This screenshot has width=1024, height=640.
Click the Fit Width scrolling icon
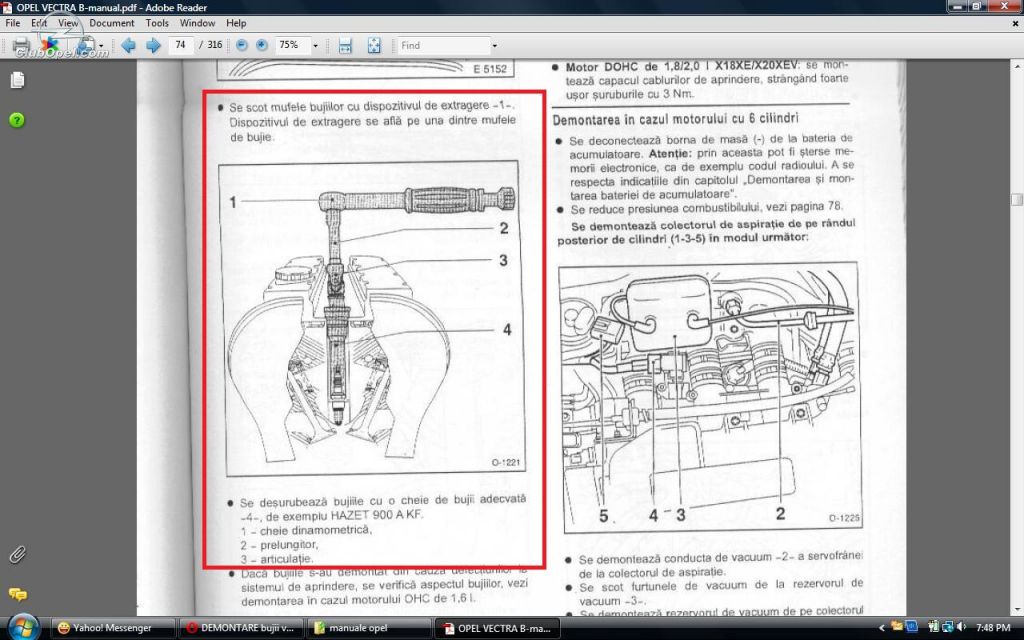[345, 45]
